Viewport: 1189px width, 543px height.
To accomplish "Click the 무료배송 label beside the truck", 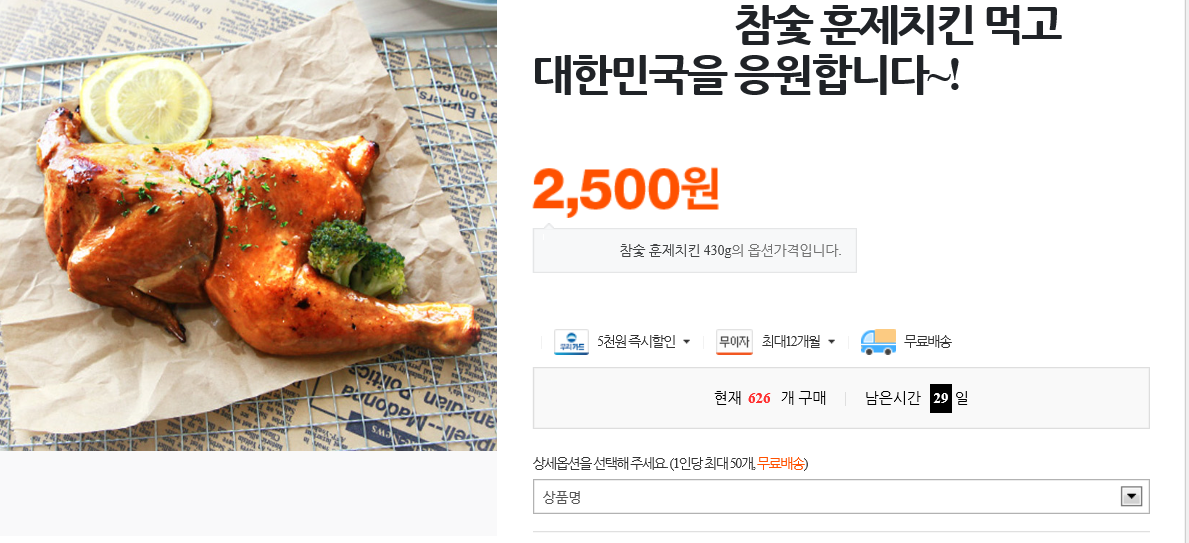I will point(927,342).
